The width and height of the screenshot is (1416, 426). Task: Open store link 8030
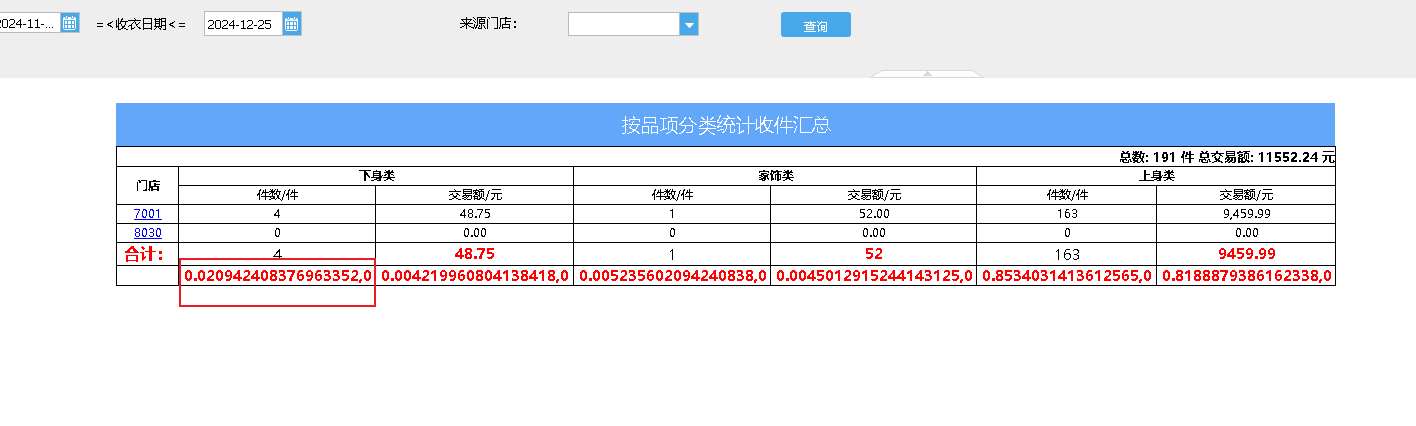[x=147, y=233]
